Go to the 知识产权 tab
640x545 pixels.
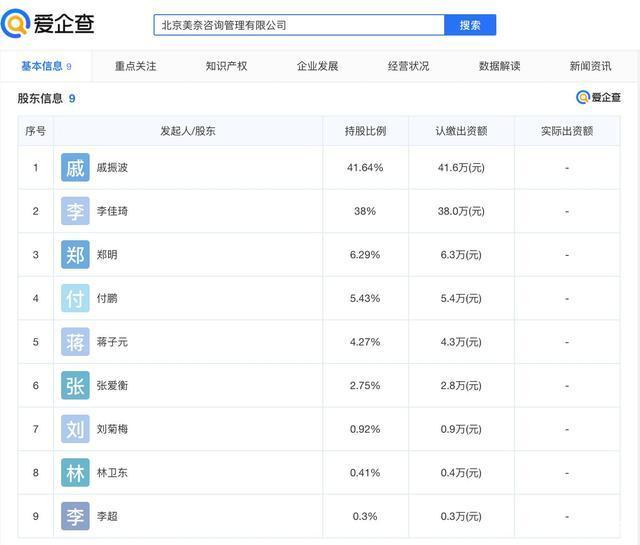(226, 66)
